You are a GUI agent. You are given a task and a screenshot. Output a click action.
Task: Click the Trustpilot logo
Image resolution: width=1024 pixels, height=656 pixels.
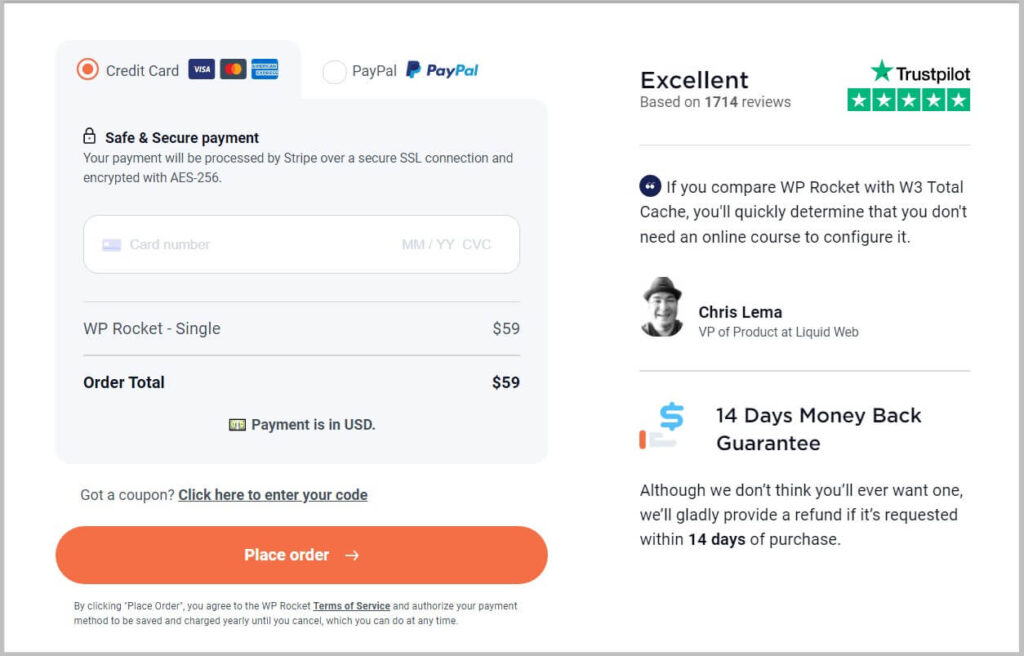(920, 73)
